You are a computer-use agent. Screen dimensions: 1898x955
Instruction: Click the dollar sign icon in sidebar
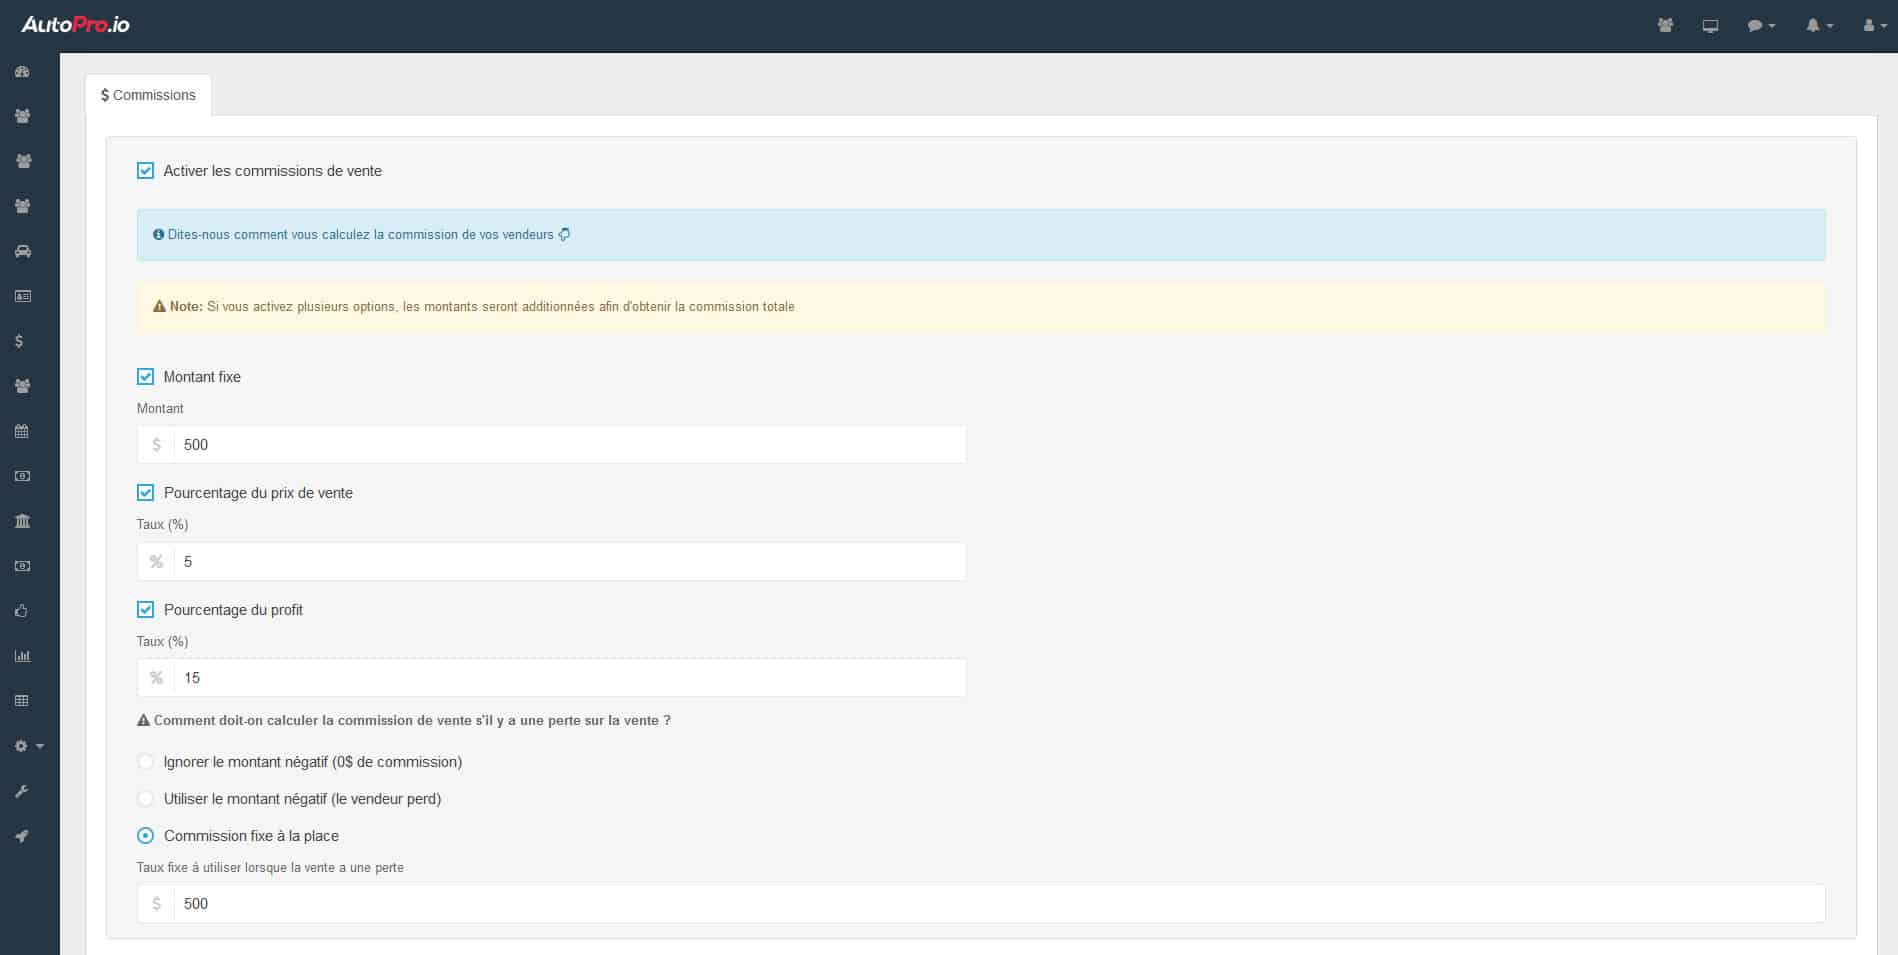[19, 341]
